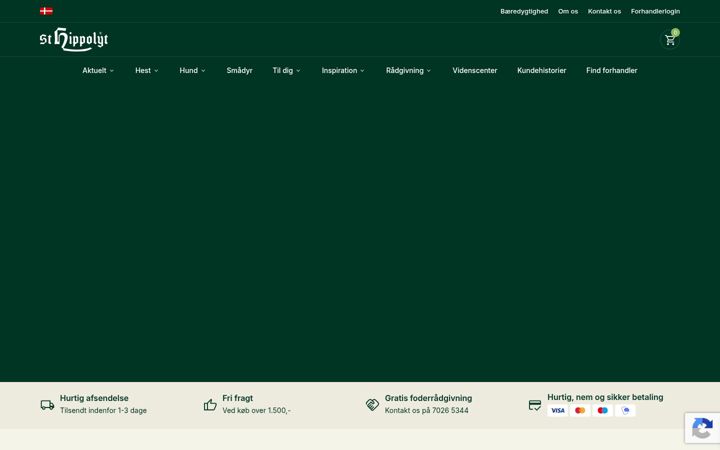Viewport: 720px width, 450px height.
Task: Click the Maestro card logo
Action: pos(603,411)
